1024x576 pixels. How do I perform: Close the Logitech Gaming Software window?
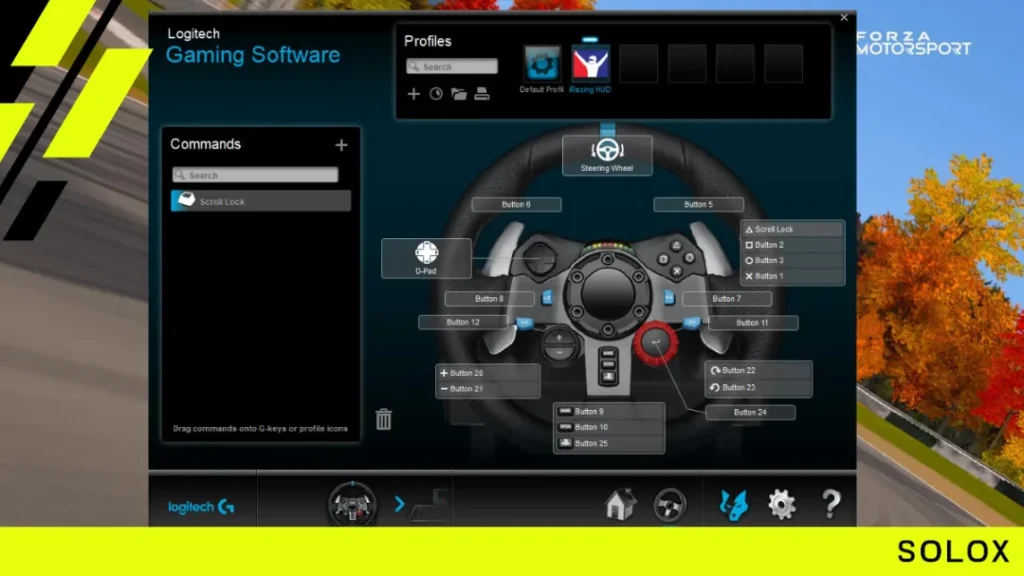click(844, 18)
